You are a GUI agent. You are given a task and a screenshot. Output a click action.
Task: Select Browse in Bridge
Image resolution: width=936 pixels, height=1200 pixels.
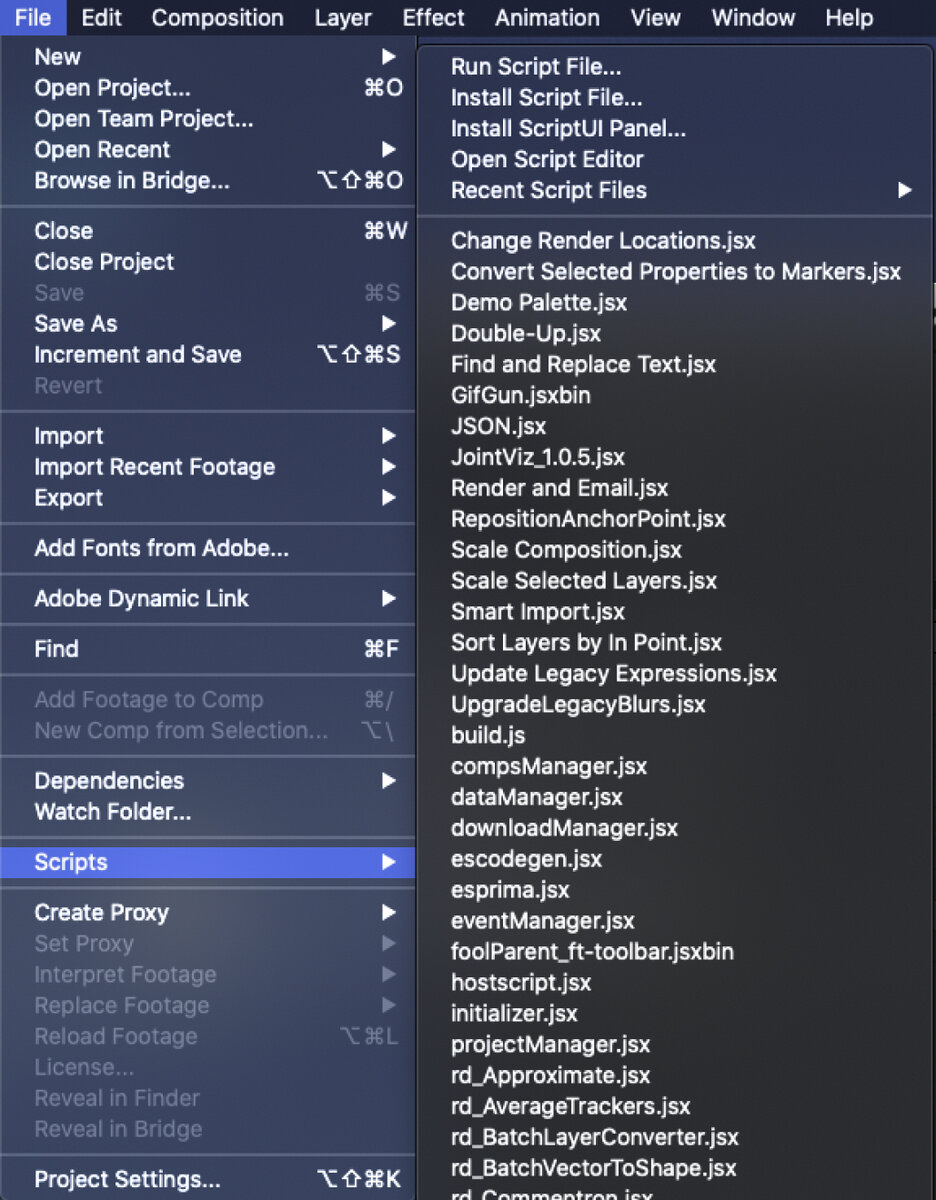click(132, 181)
